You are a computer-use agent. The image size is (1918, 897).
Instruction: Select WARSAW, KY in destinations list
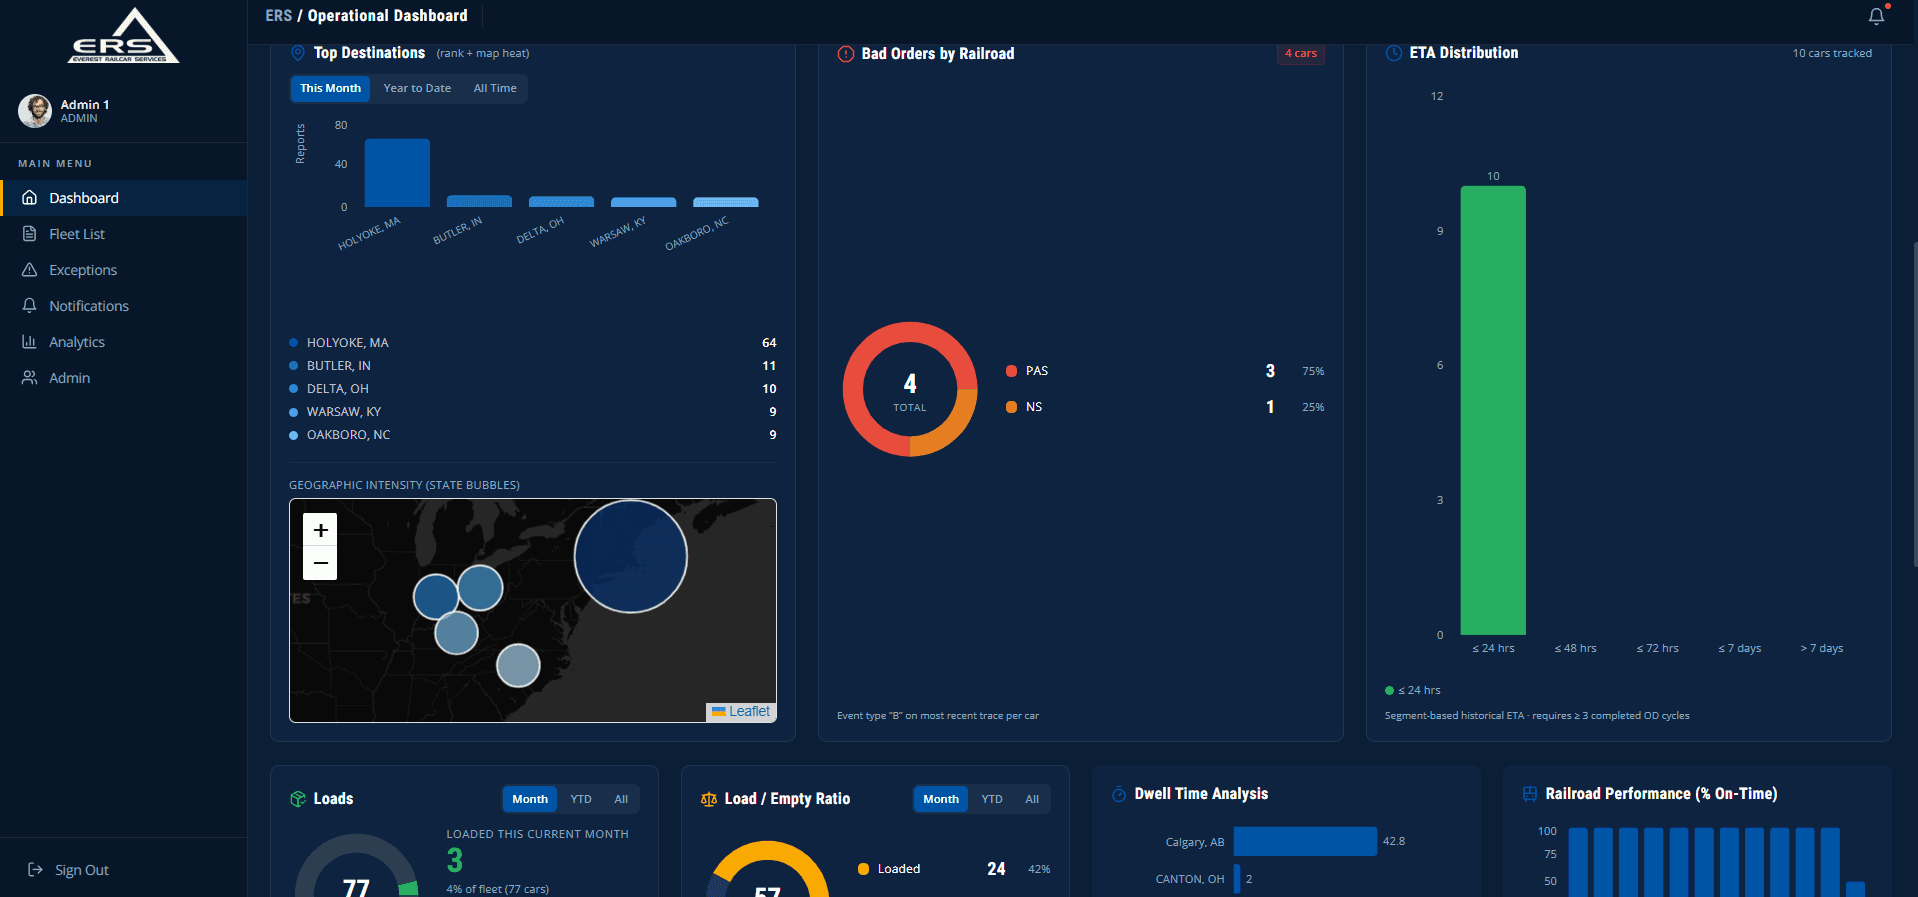(533, 412)
